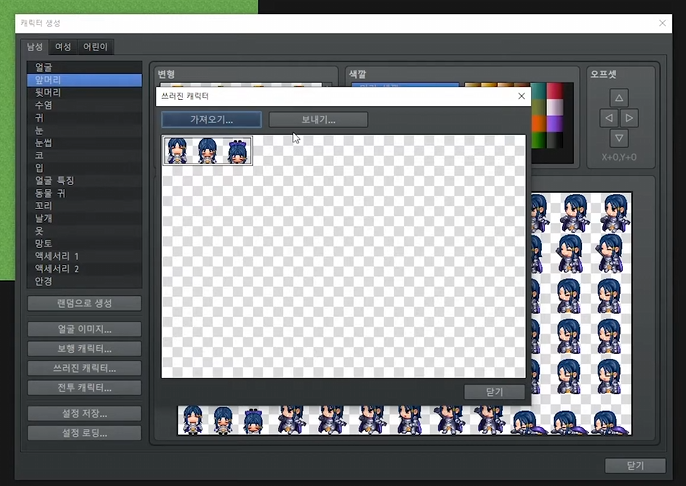Viewport: 686px width, 486px height.
Task: Select 코 in the parts list
Action: point(84,156)
